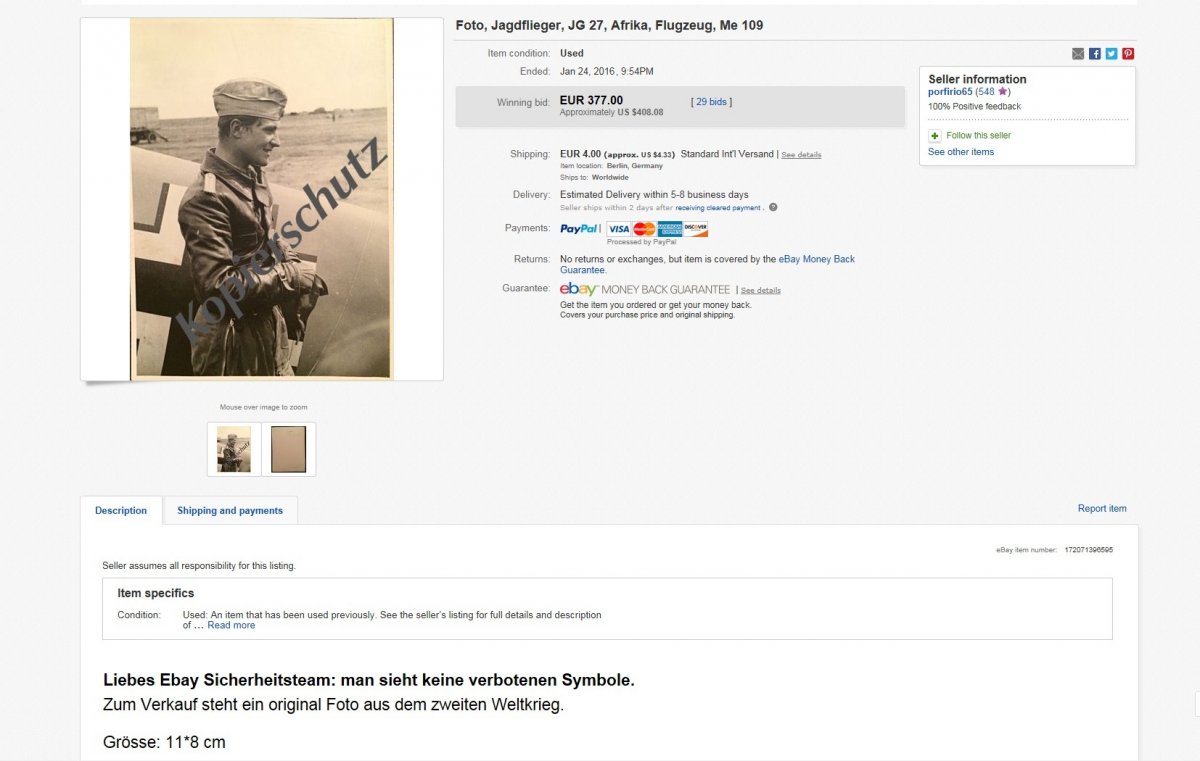Click the delivery help question mark icon

coord(773,208)
